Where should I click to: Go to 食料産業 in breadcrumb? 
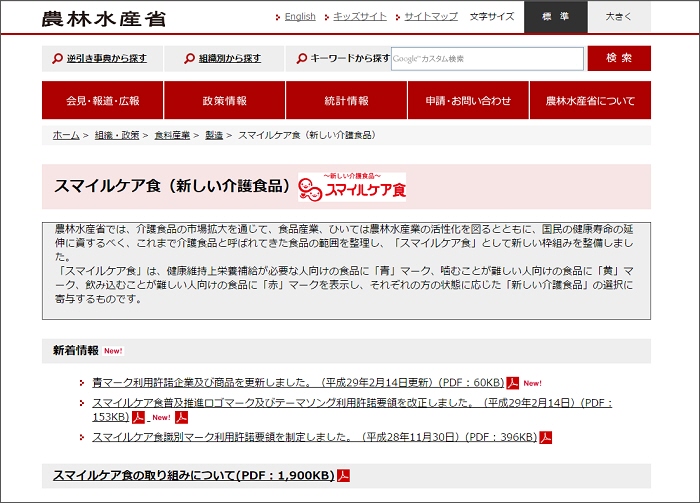point(172,135)
